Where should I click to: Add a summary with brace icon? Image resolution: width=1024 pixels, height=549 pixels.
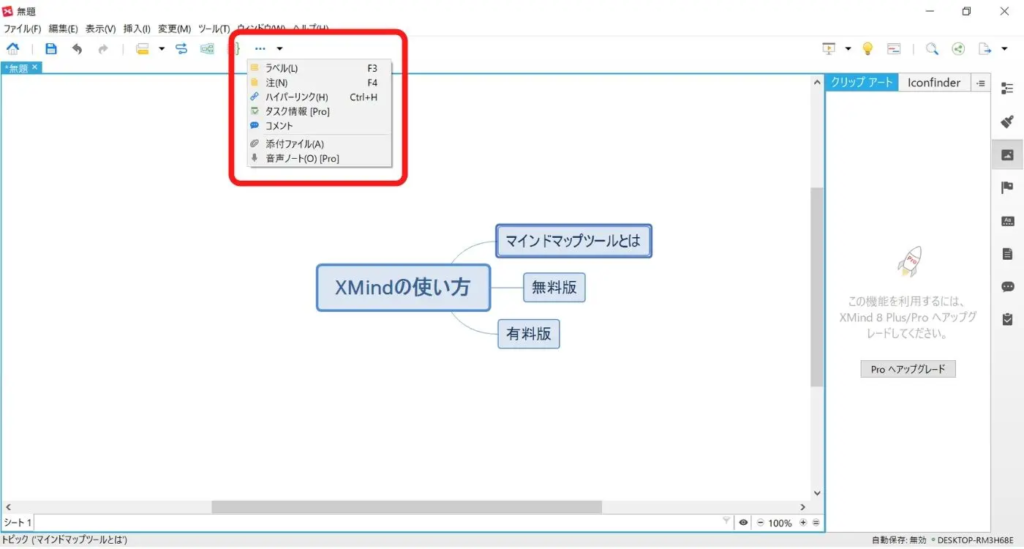[236, 49]
